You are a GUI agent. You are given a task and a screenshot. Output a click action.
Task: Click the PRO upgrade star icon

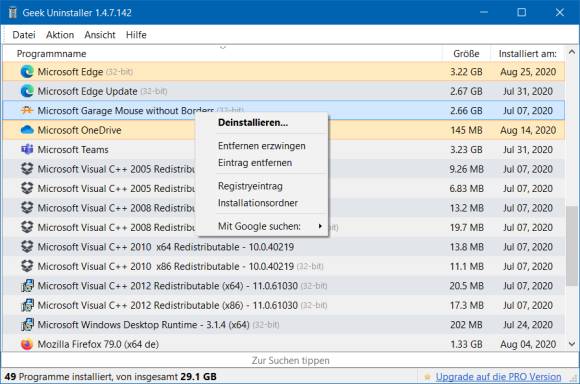point(427,377)
